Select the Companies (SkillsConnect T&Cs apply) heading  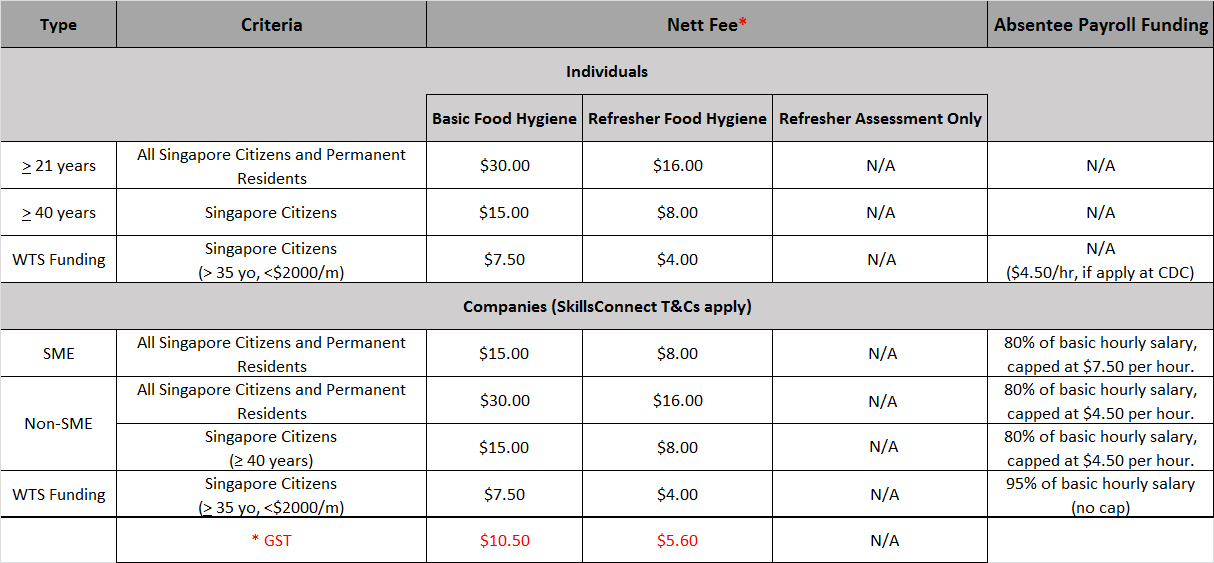(606, 306)
